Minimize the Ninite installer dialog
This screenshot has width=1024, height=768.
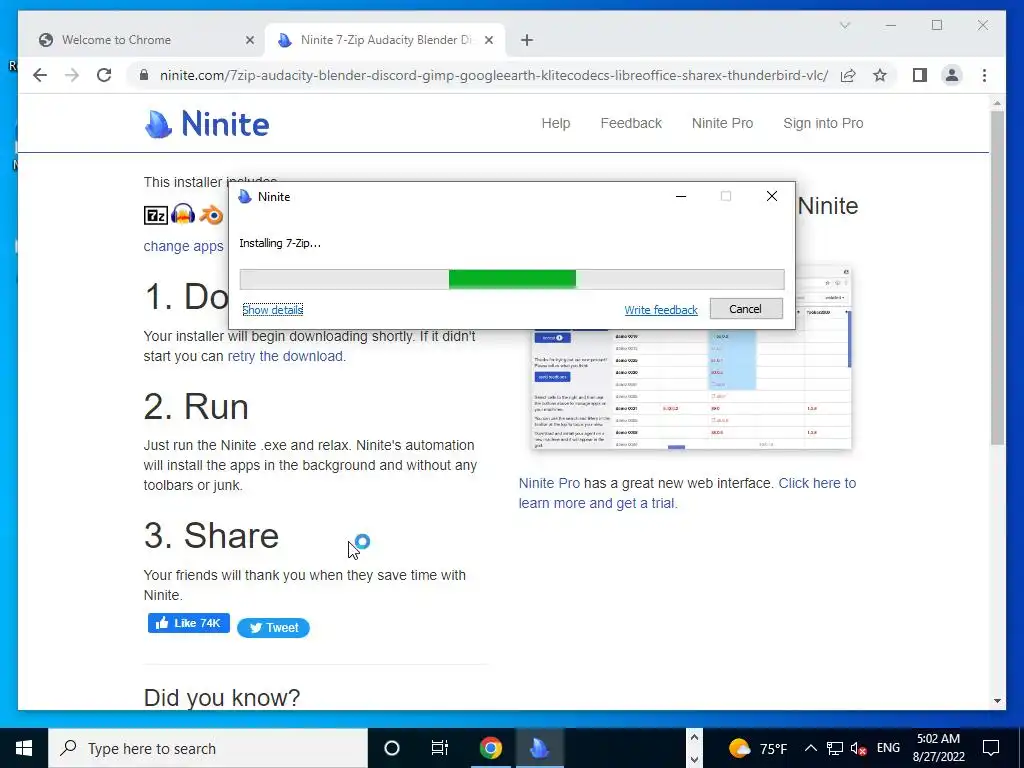coord(680,197)
